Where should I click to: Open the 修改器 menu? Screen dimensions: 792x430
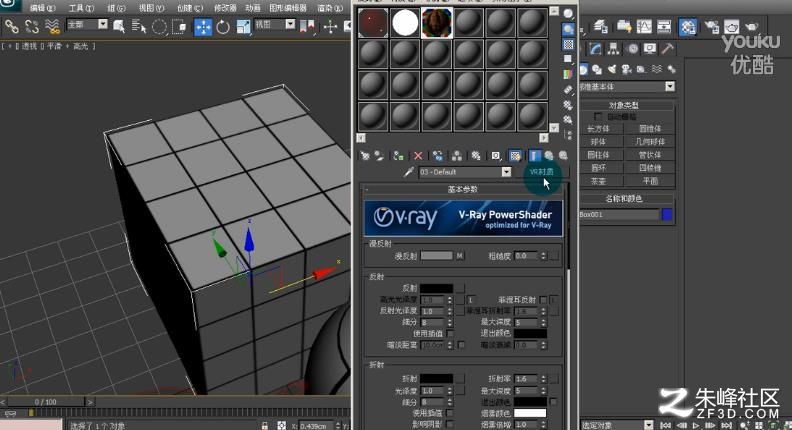(x=225, y=8)
